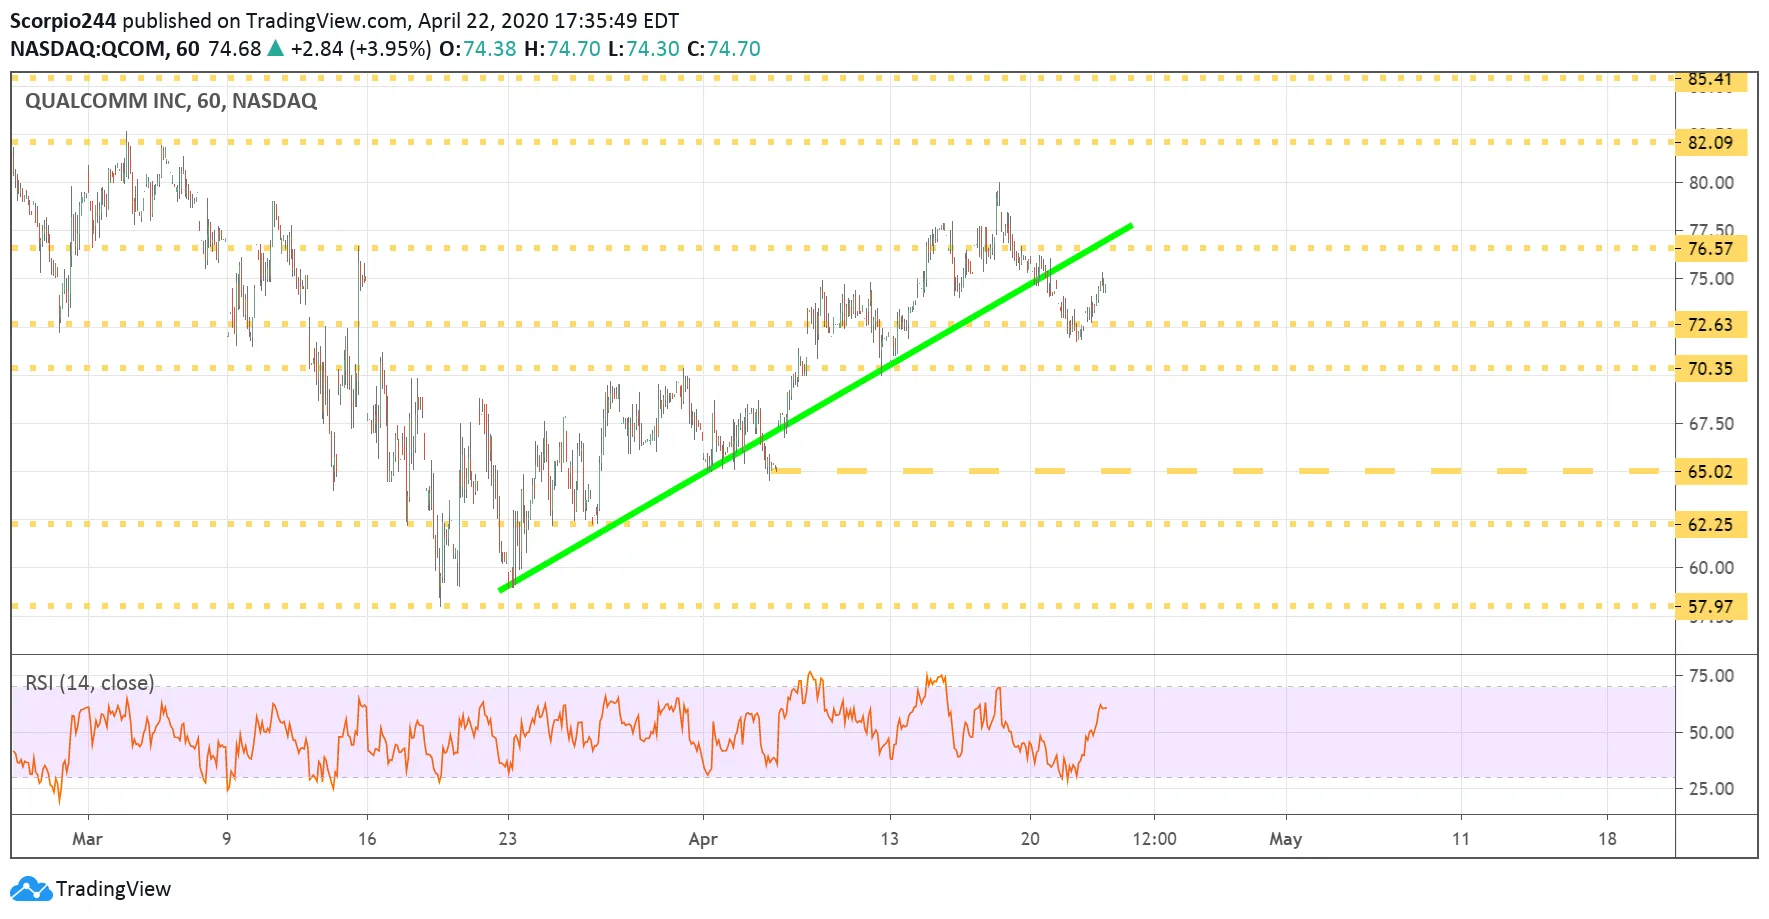Click the L:74.30 low value

tap(644, 49)
